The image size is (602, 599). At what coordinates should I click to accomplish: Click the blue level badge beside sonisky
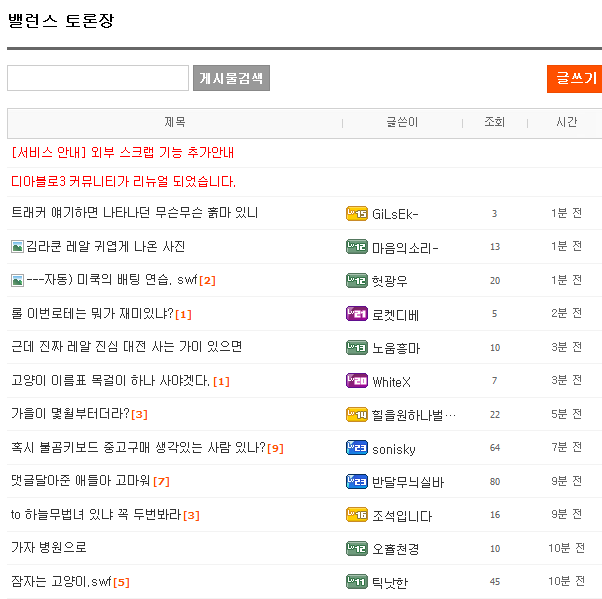[356, 448]
